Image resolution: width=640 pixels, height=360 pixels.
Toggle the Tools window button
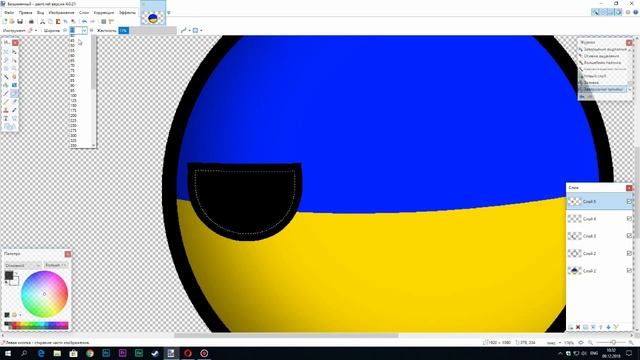pyautogui.click(x=596, y=12)
